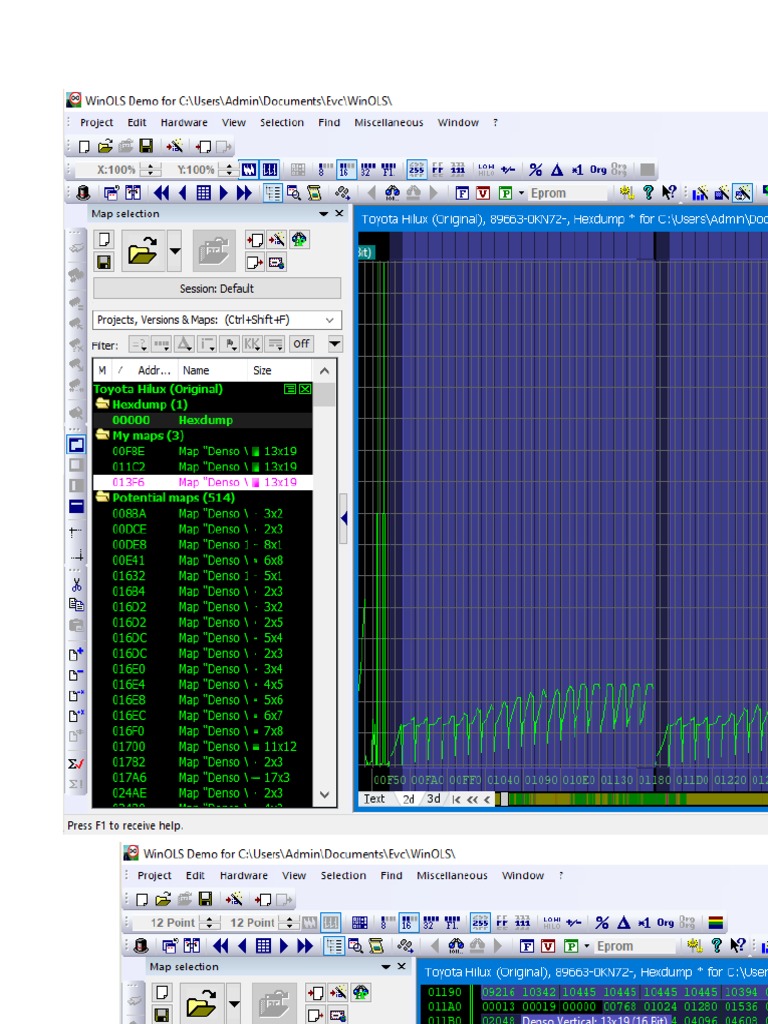
Task: Click the hexdump overview position bar, upper window
Action: [633, 799]
